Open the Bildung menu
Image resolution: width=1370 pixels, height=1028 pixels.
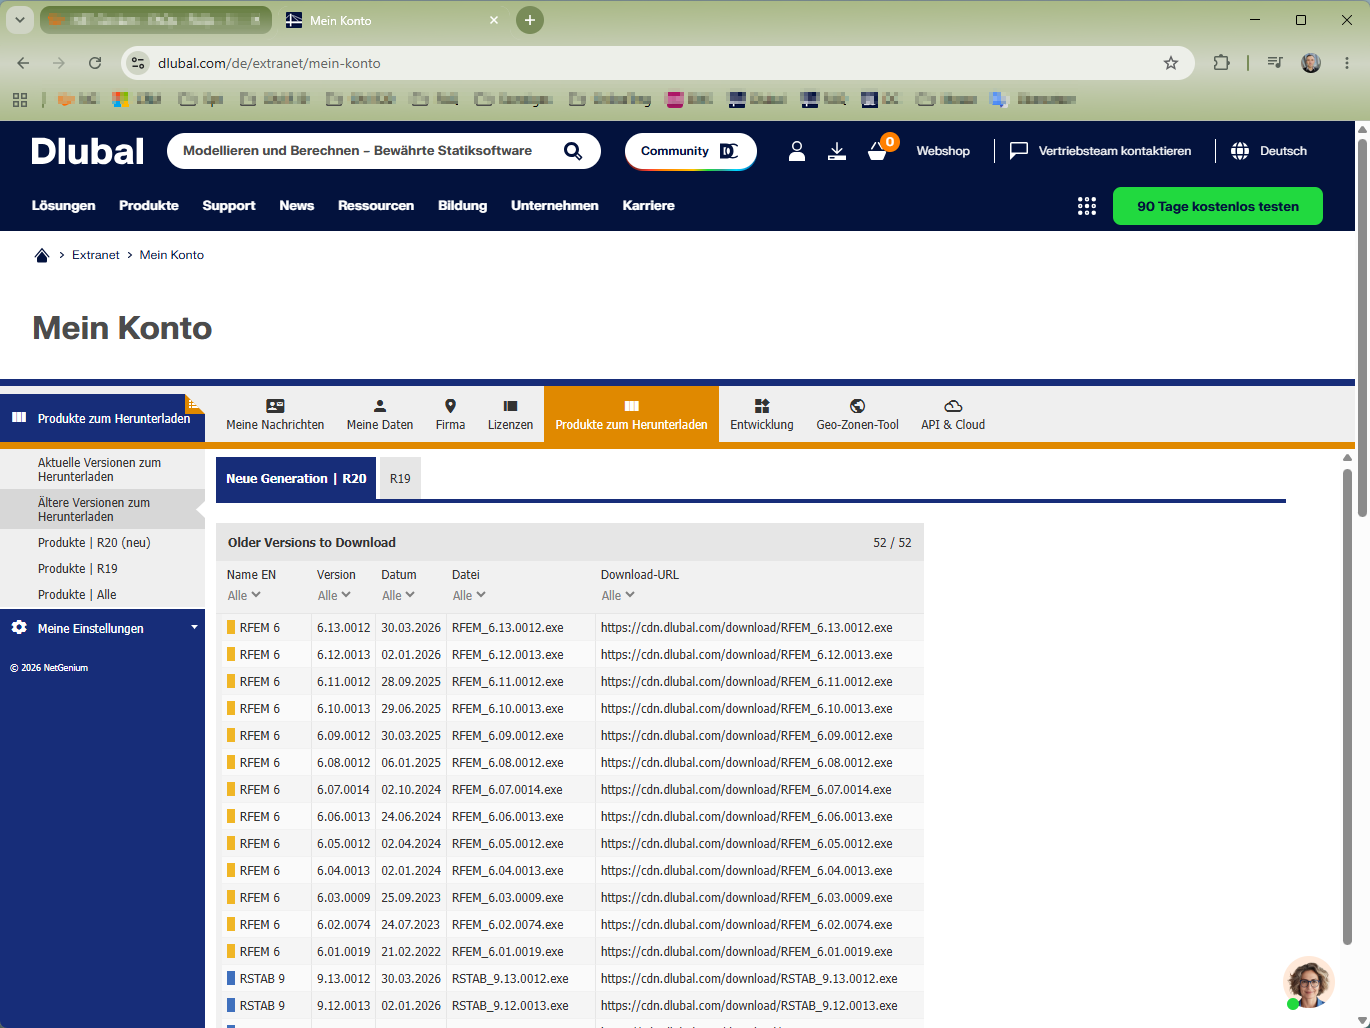click(463, 206)
